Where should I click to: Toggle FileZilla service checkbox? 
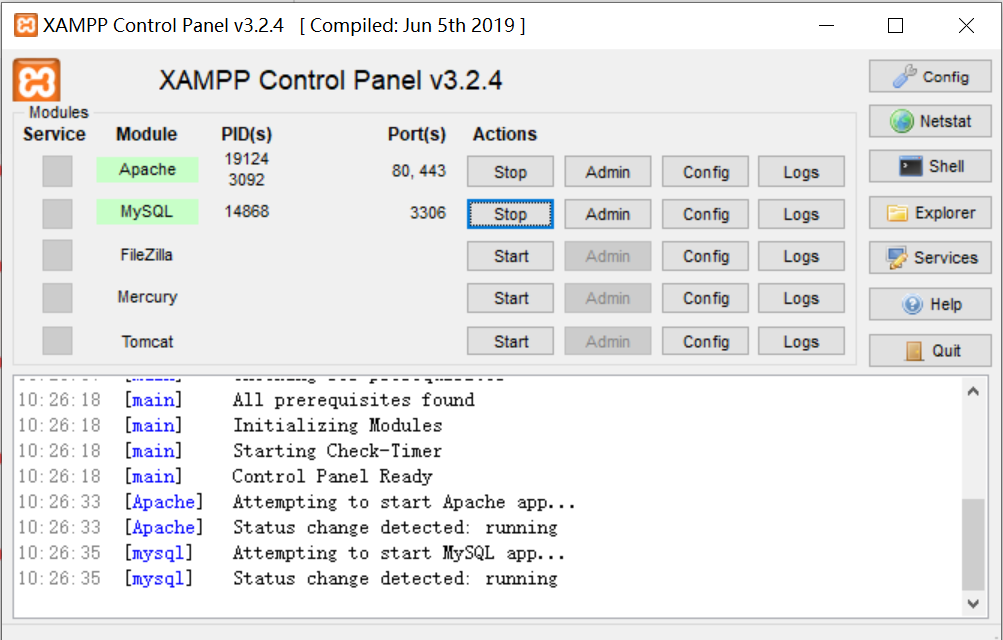click(58, 255)
